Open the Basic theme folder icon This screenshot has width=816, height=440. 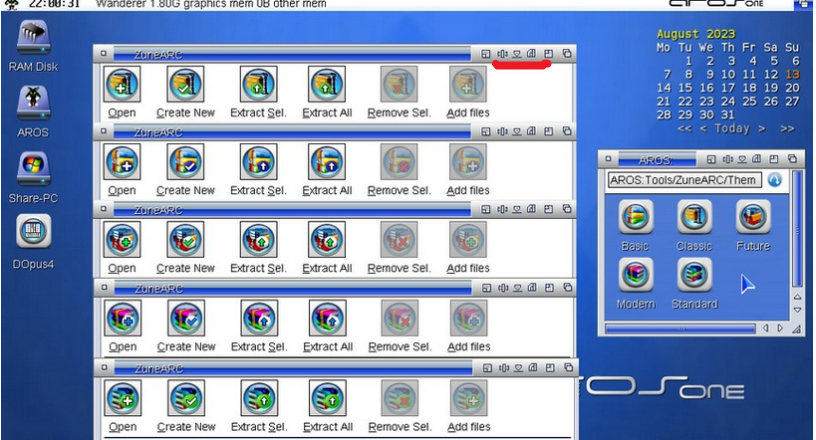635,216
